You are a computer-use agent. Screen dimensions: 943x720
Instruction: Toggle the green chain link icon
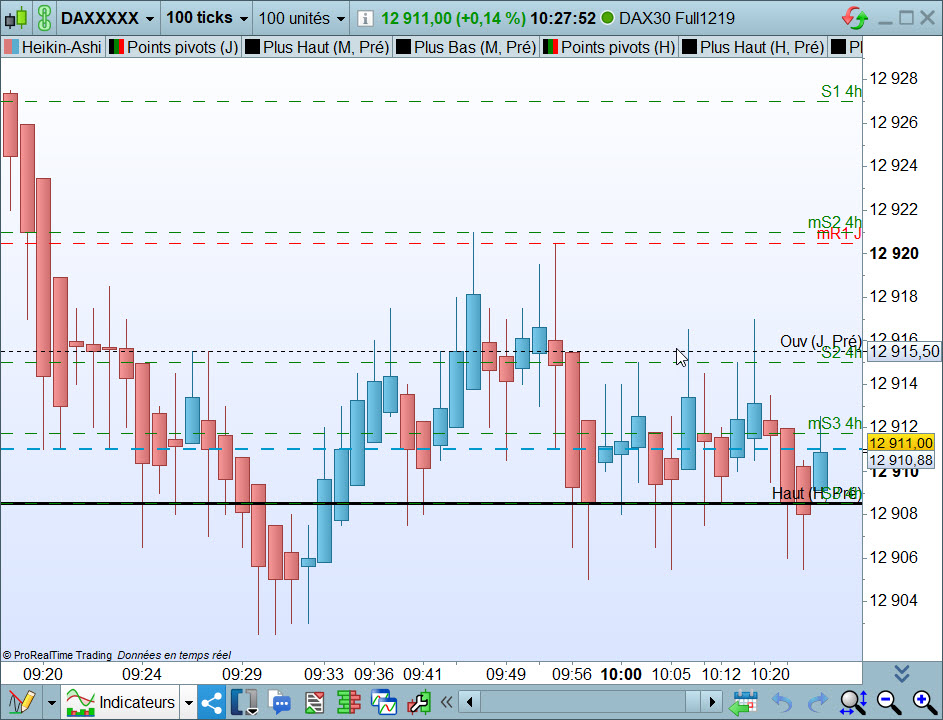[x=44, y=18]
